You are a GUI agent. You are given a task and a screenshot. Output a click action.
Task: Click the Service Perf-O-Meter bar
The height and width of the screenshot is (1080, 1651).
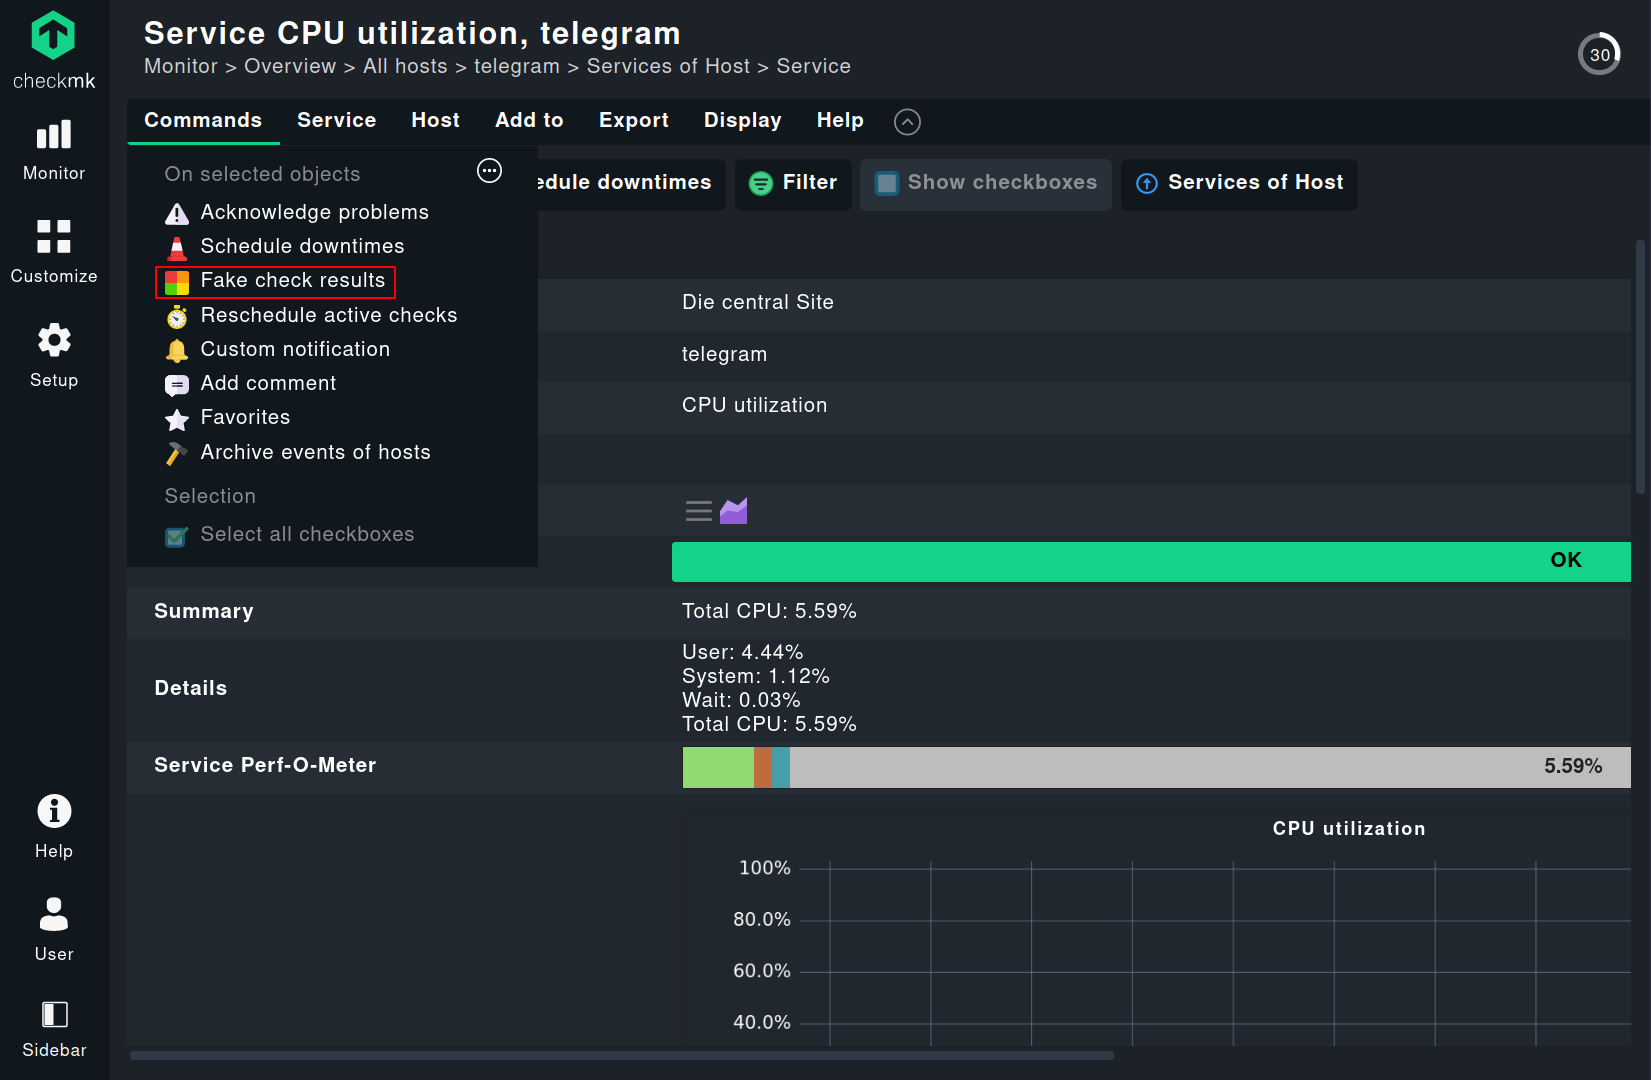pyautogui.click(x=1156, y=768)
